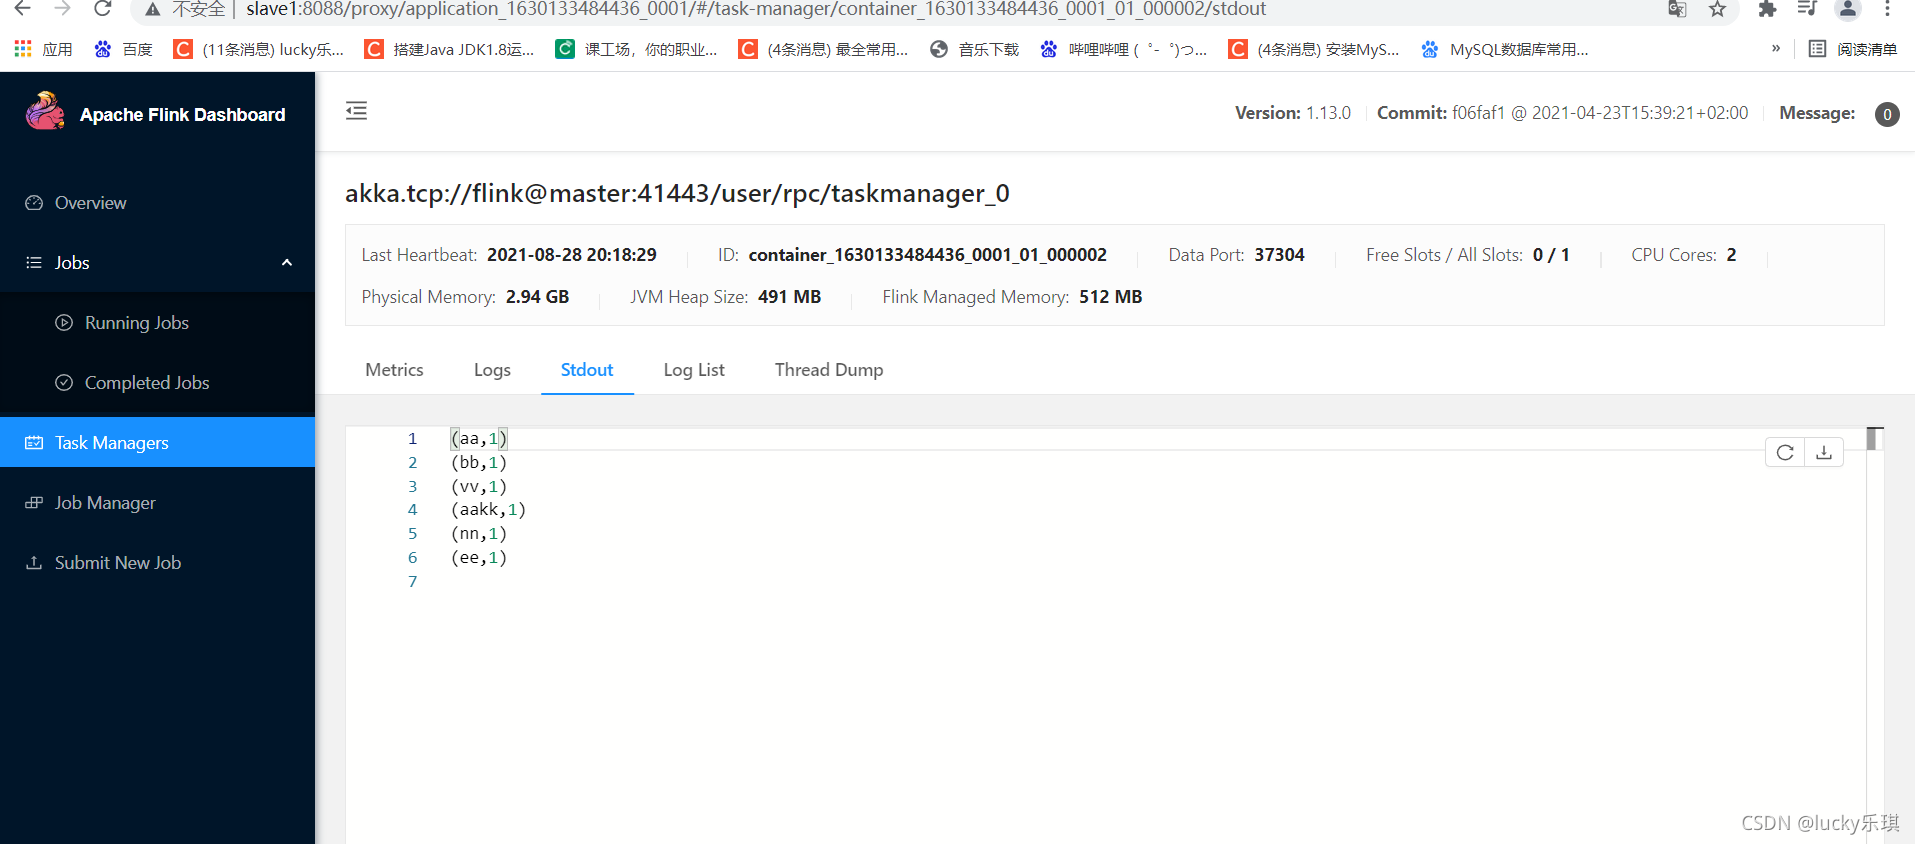Screen dimensions: 1915x844
Task: Open the (11条消息) lucky乐 bookmark
Action: tap(259, 49)
